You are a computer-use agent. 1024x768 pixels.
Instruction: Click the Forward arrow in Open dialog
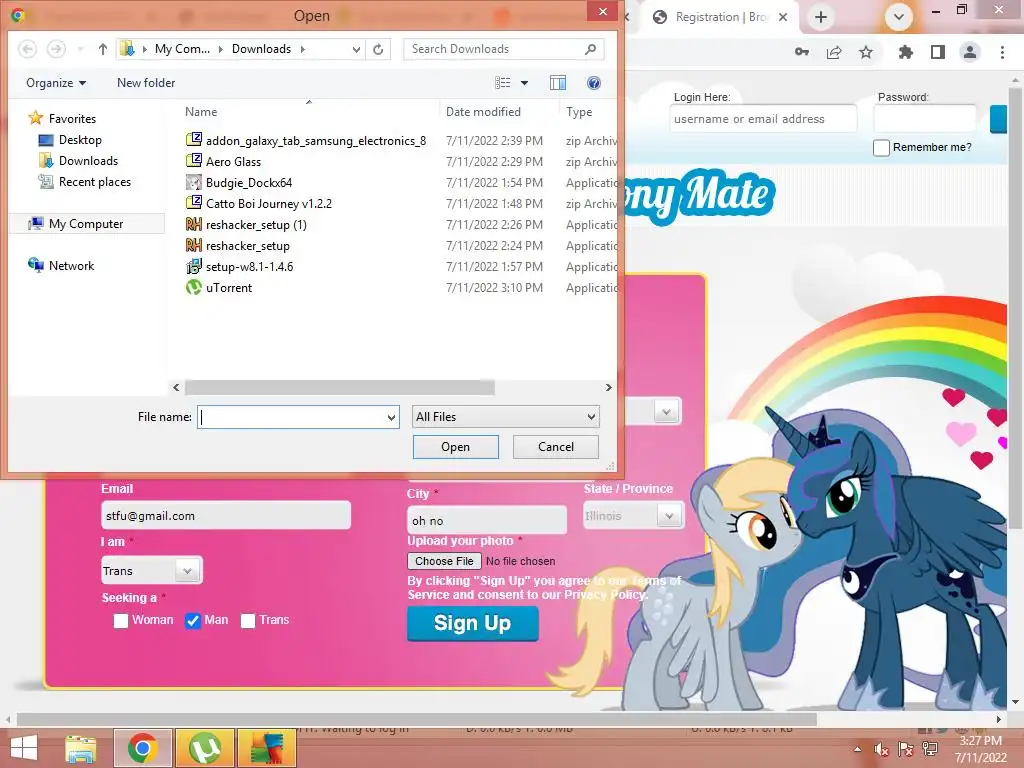(56, 49)
